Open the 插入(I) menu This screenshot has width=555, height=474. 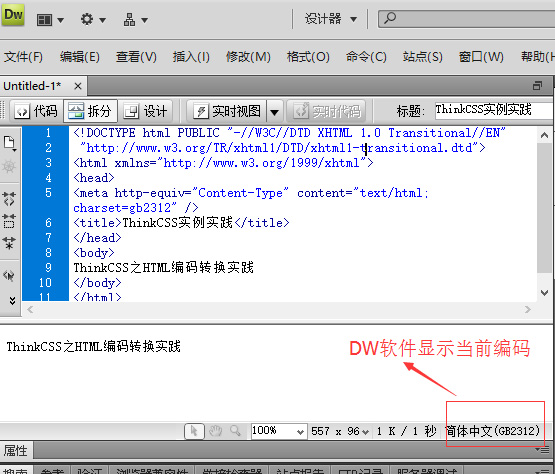[x=191, y=57]
